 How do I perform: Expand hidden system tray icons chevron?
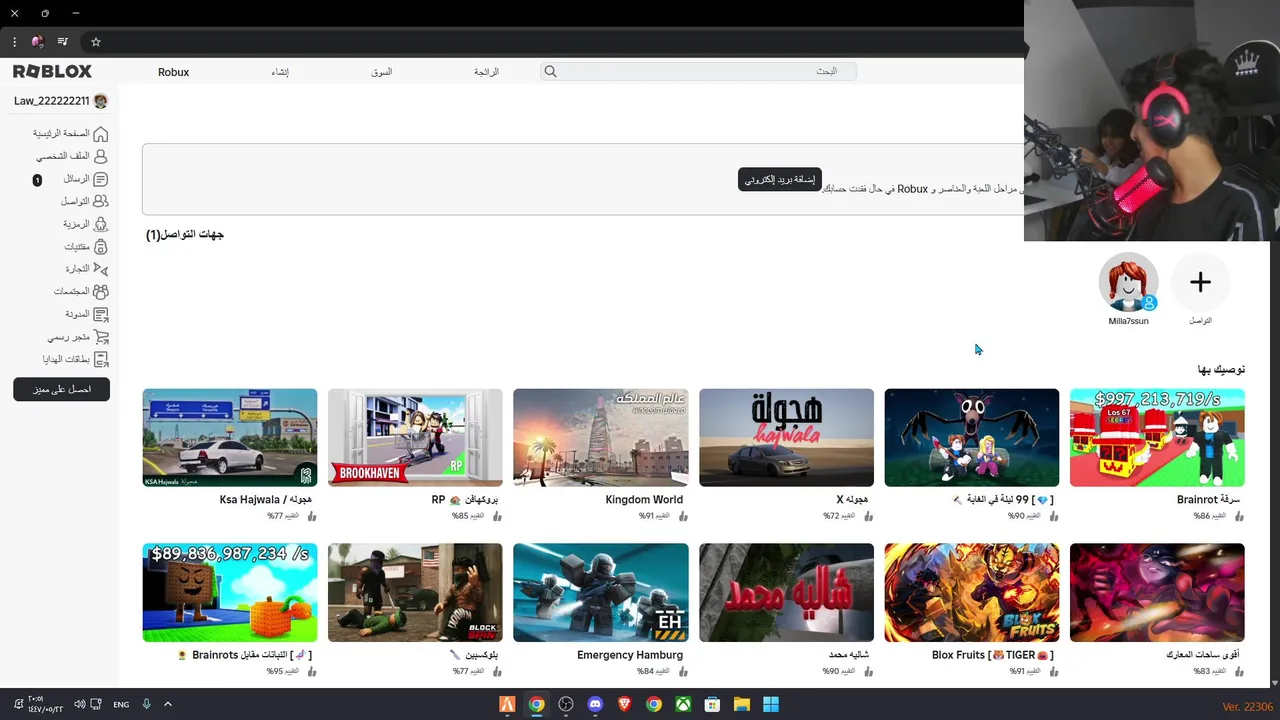pos(168,704)
